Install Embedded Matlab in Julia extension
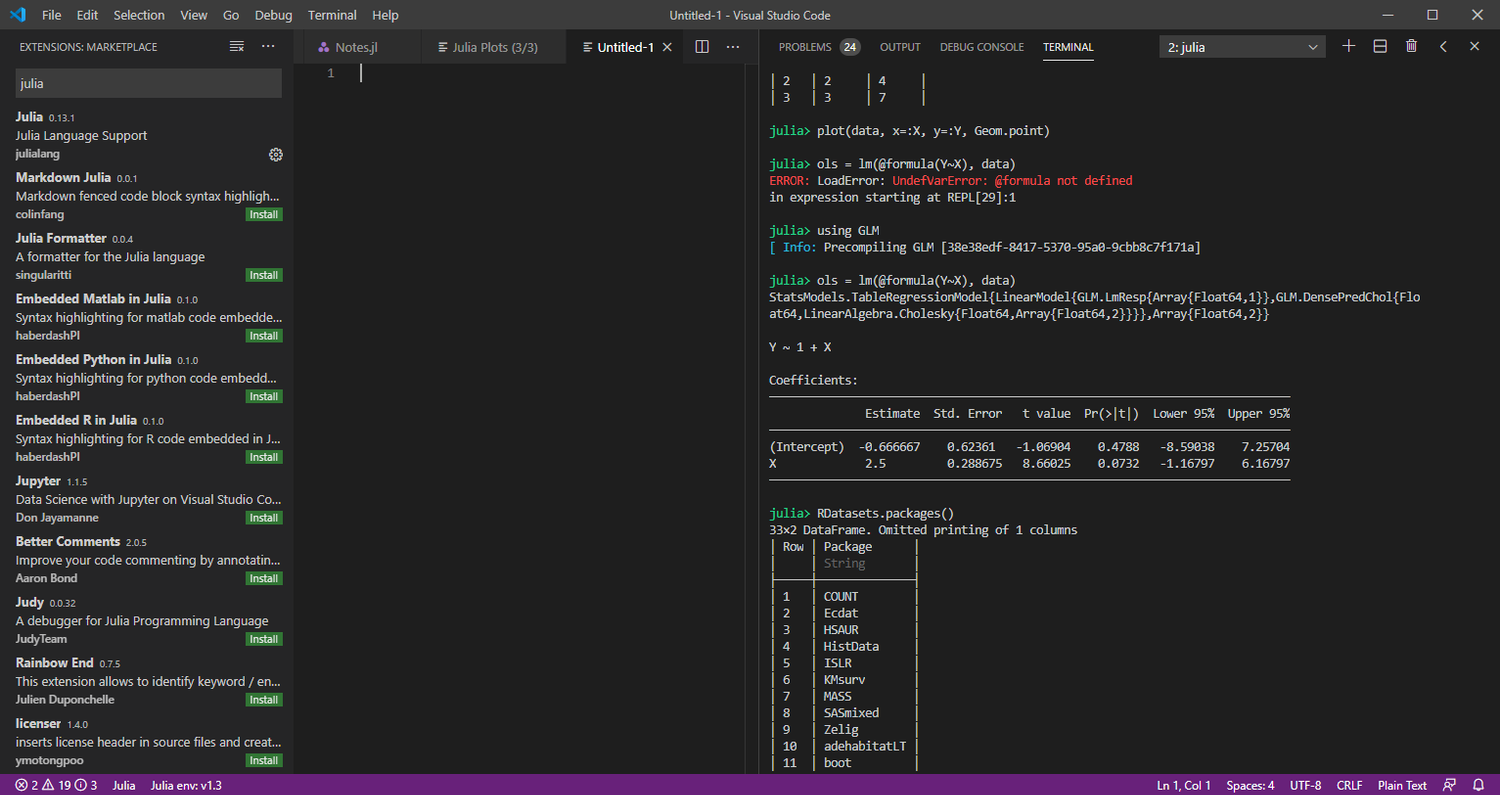This screenshot has height=795, width=1500. click(264, 336)
